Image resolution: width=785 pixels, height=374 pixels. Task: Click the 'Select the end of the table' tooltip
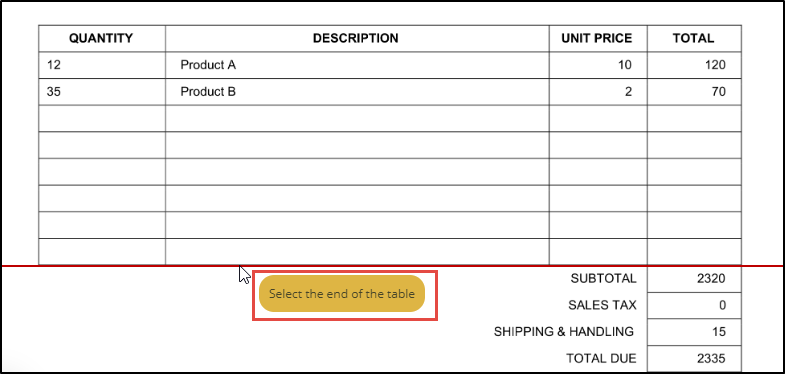342,293
